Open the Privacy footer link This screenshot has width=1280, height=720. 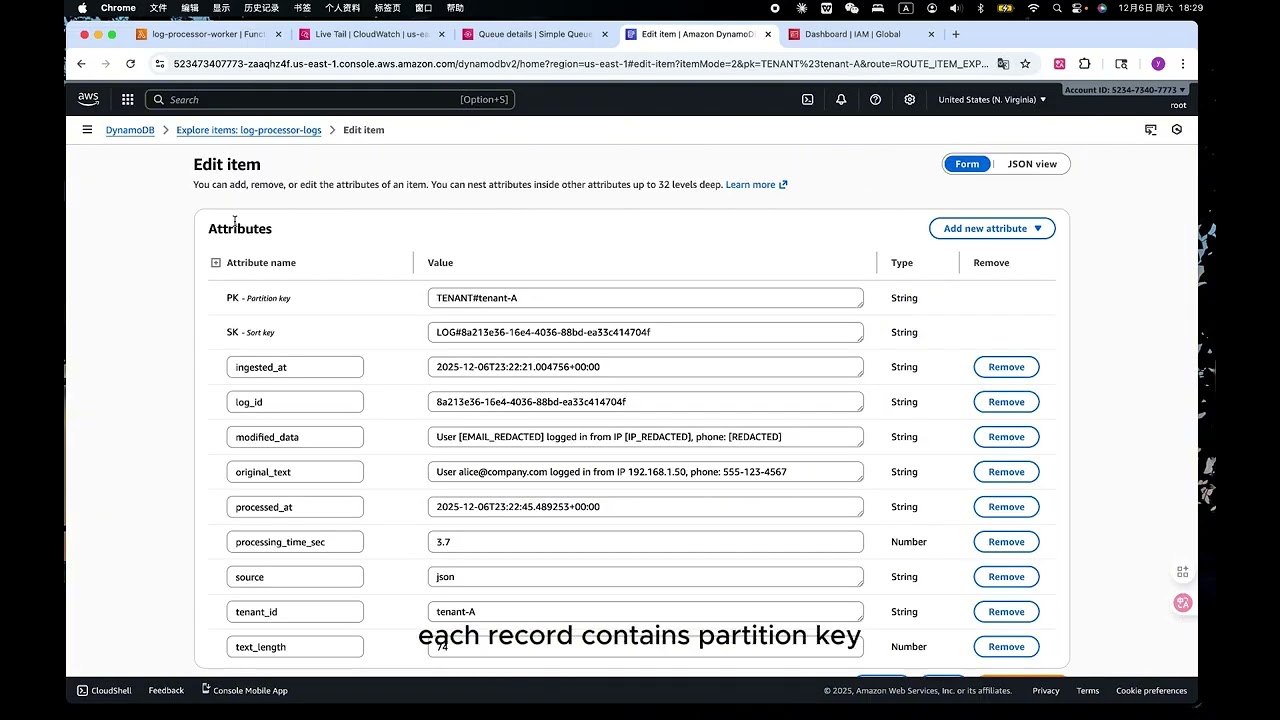point(1046,690)
